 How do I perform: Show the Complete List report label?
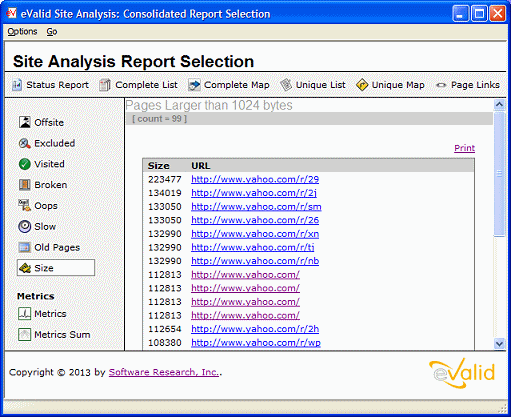146,85
